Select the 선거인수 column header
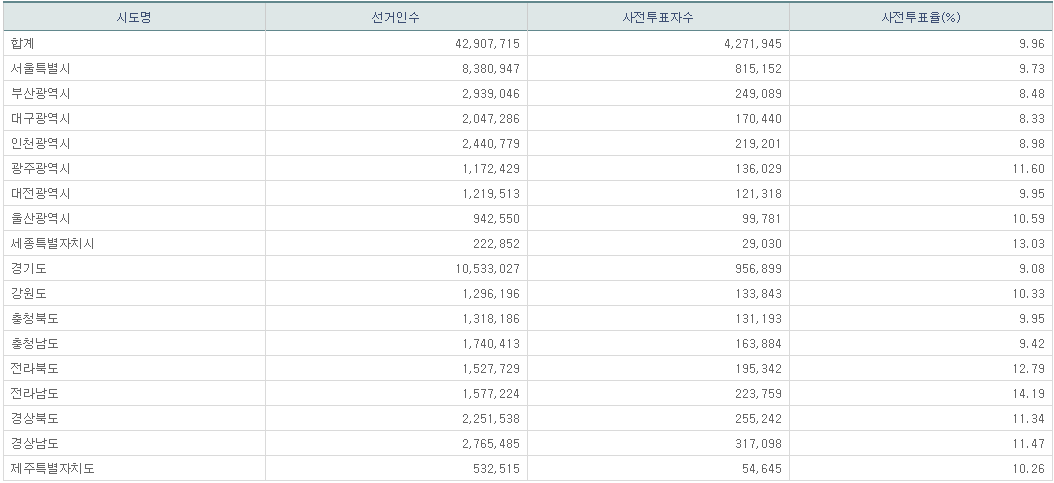The image size is (1054, 483). tap(396, 18)
